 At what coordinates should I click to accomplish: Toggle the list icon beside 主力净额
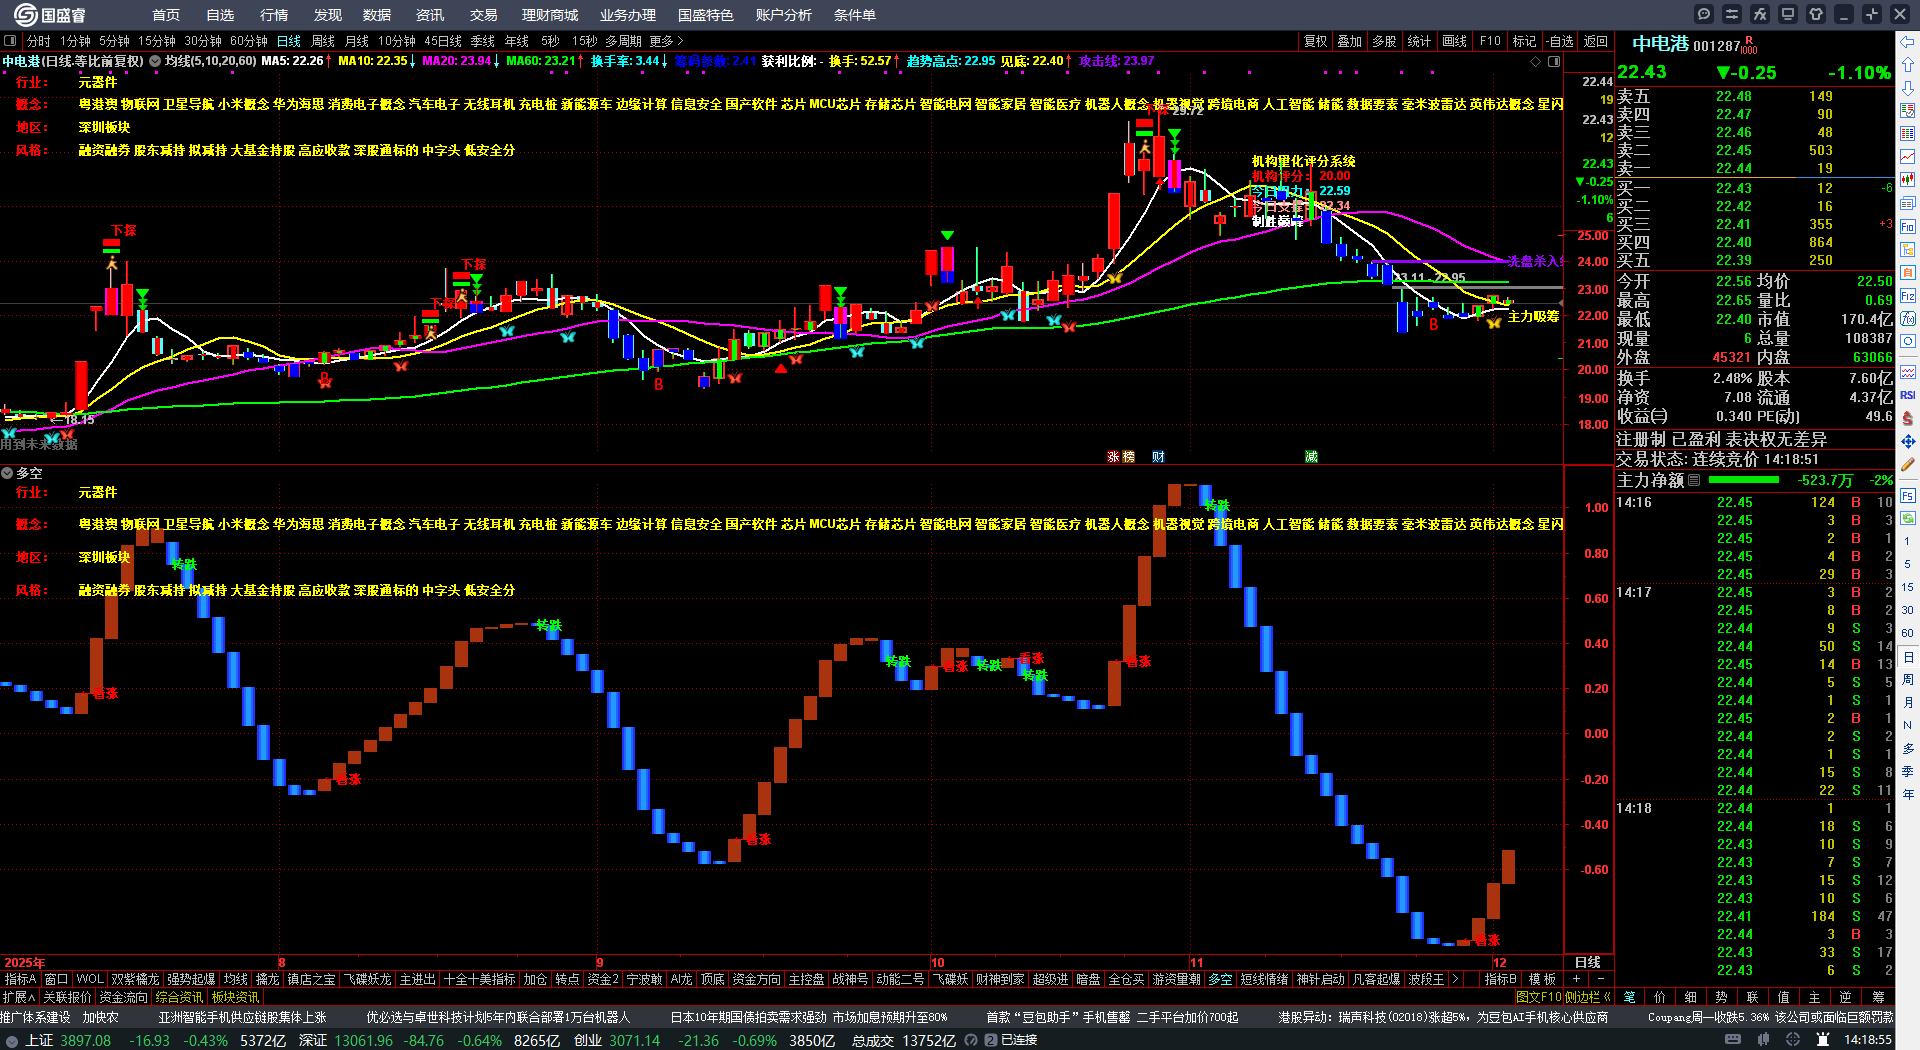1694,480
